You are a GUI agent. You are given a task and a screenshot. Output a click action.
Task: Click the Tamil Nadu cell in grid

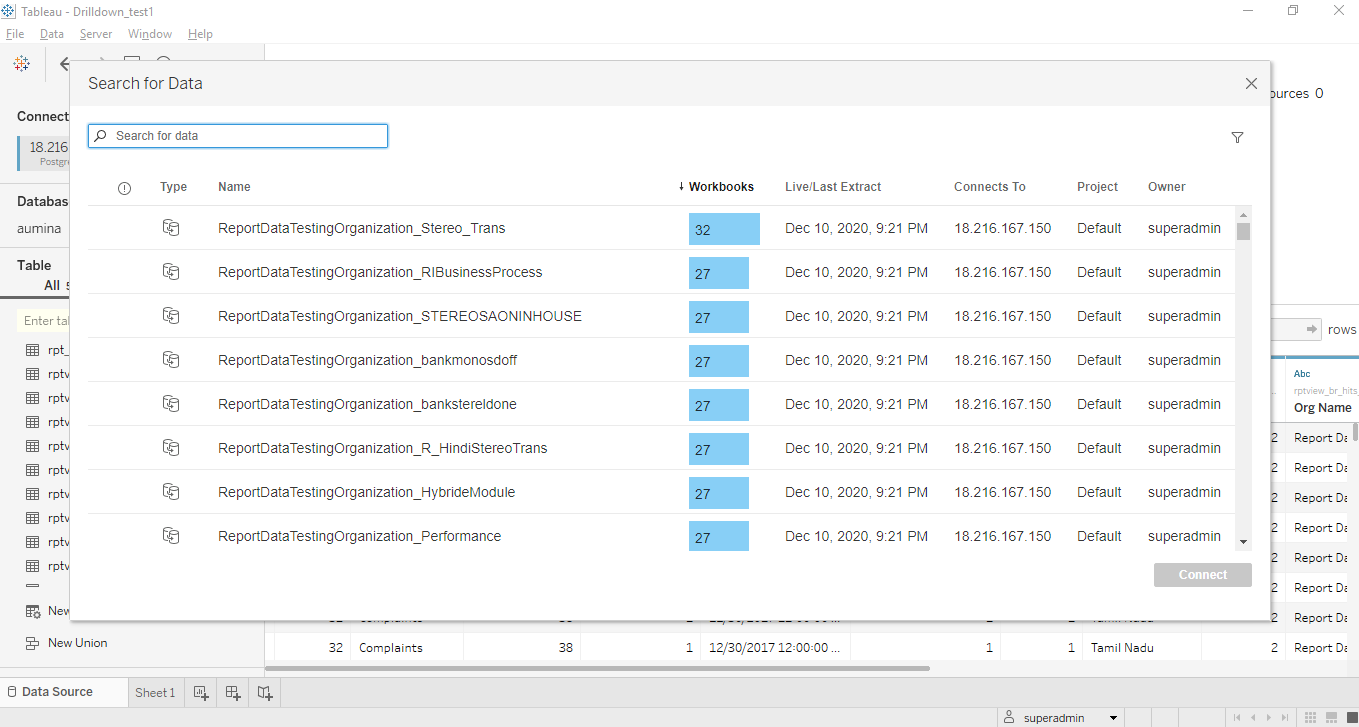click(1122, 648)
